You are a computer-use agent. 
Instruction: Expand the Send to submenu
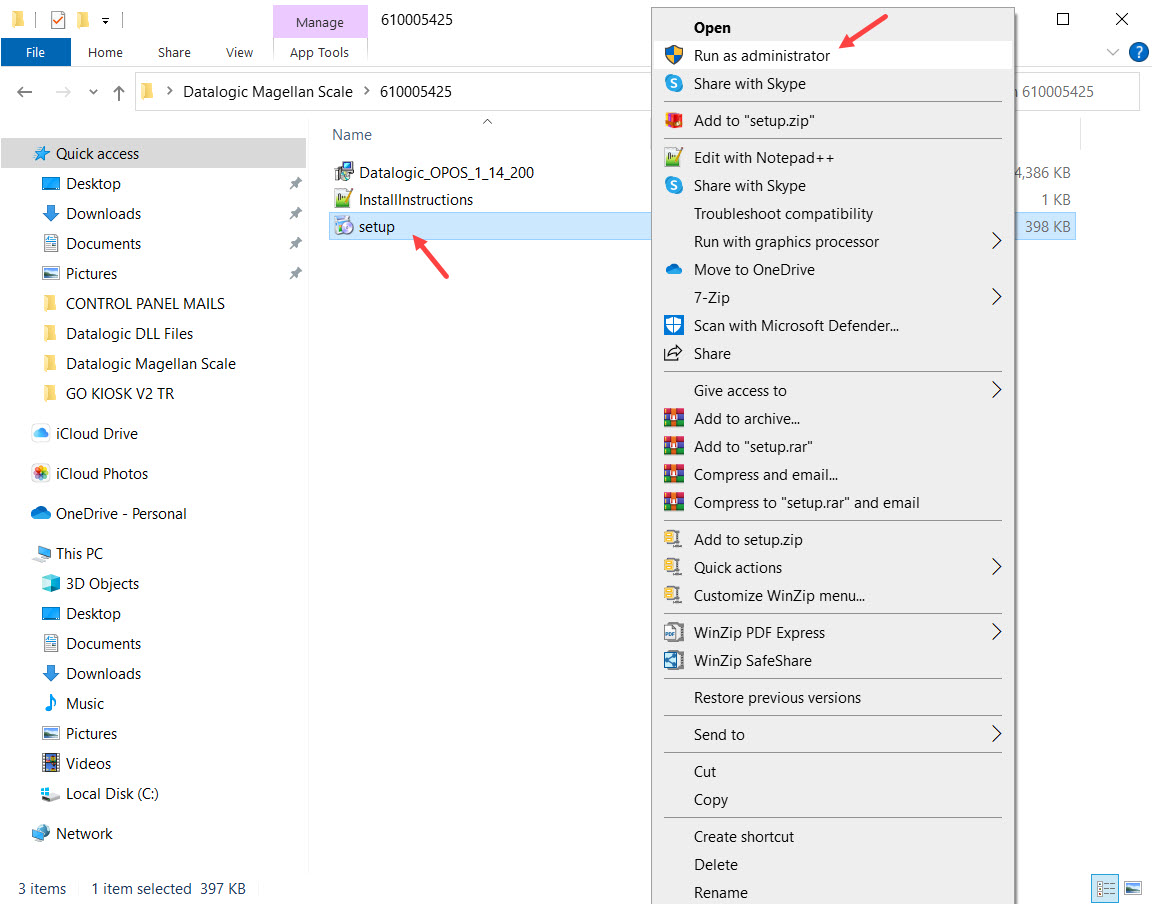click(996, 734)
